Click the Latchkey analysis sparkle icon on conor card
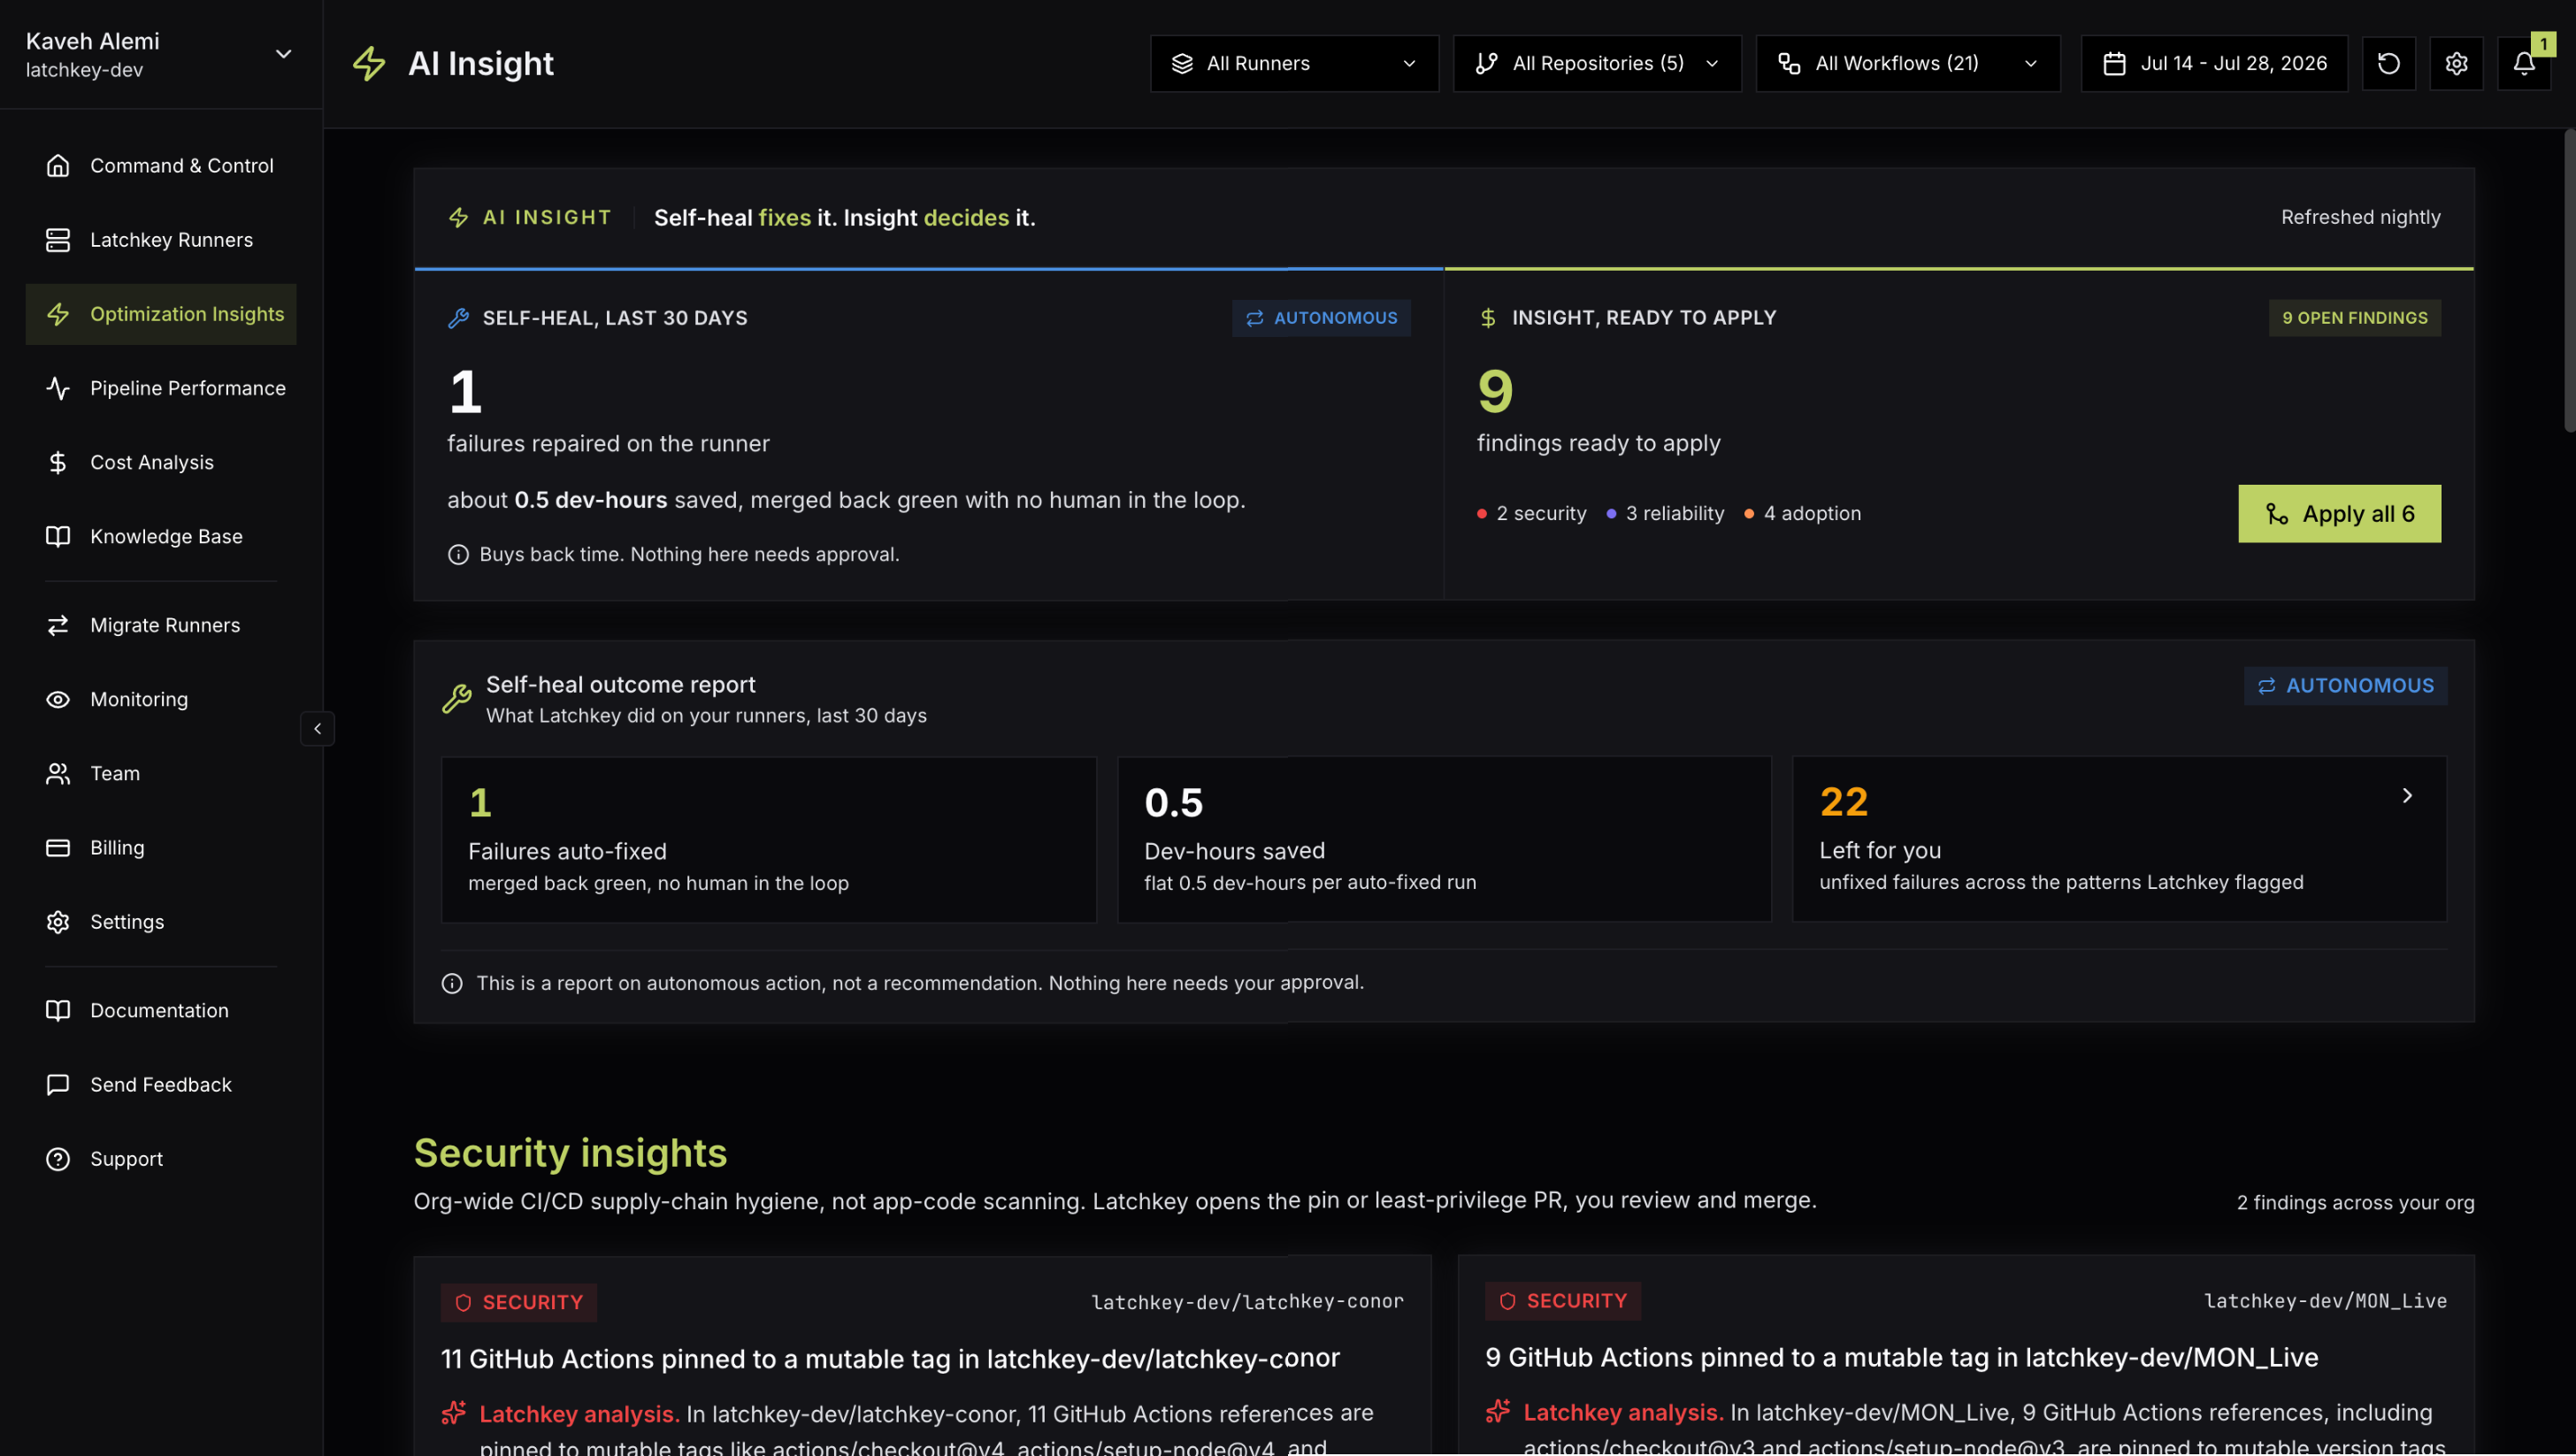Viewport: 2576px width, 1456px height. pos(454,1413)
